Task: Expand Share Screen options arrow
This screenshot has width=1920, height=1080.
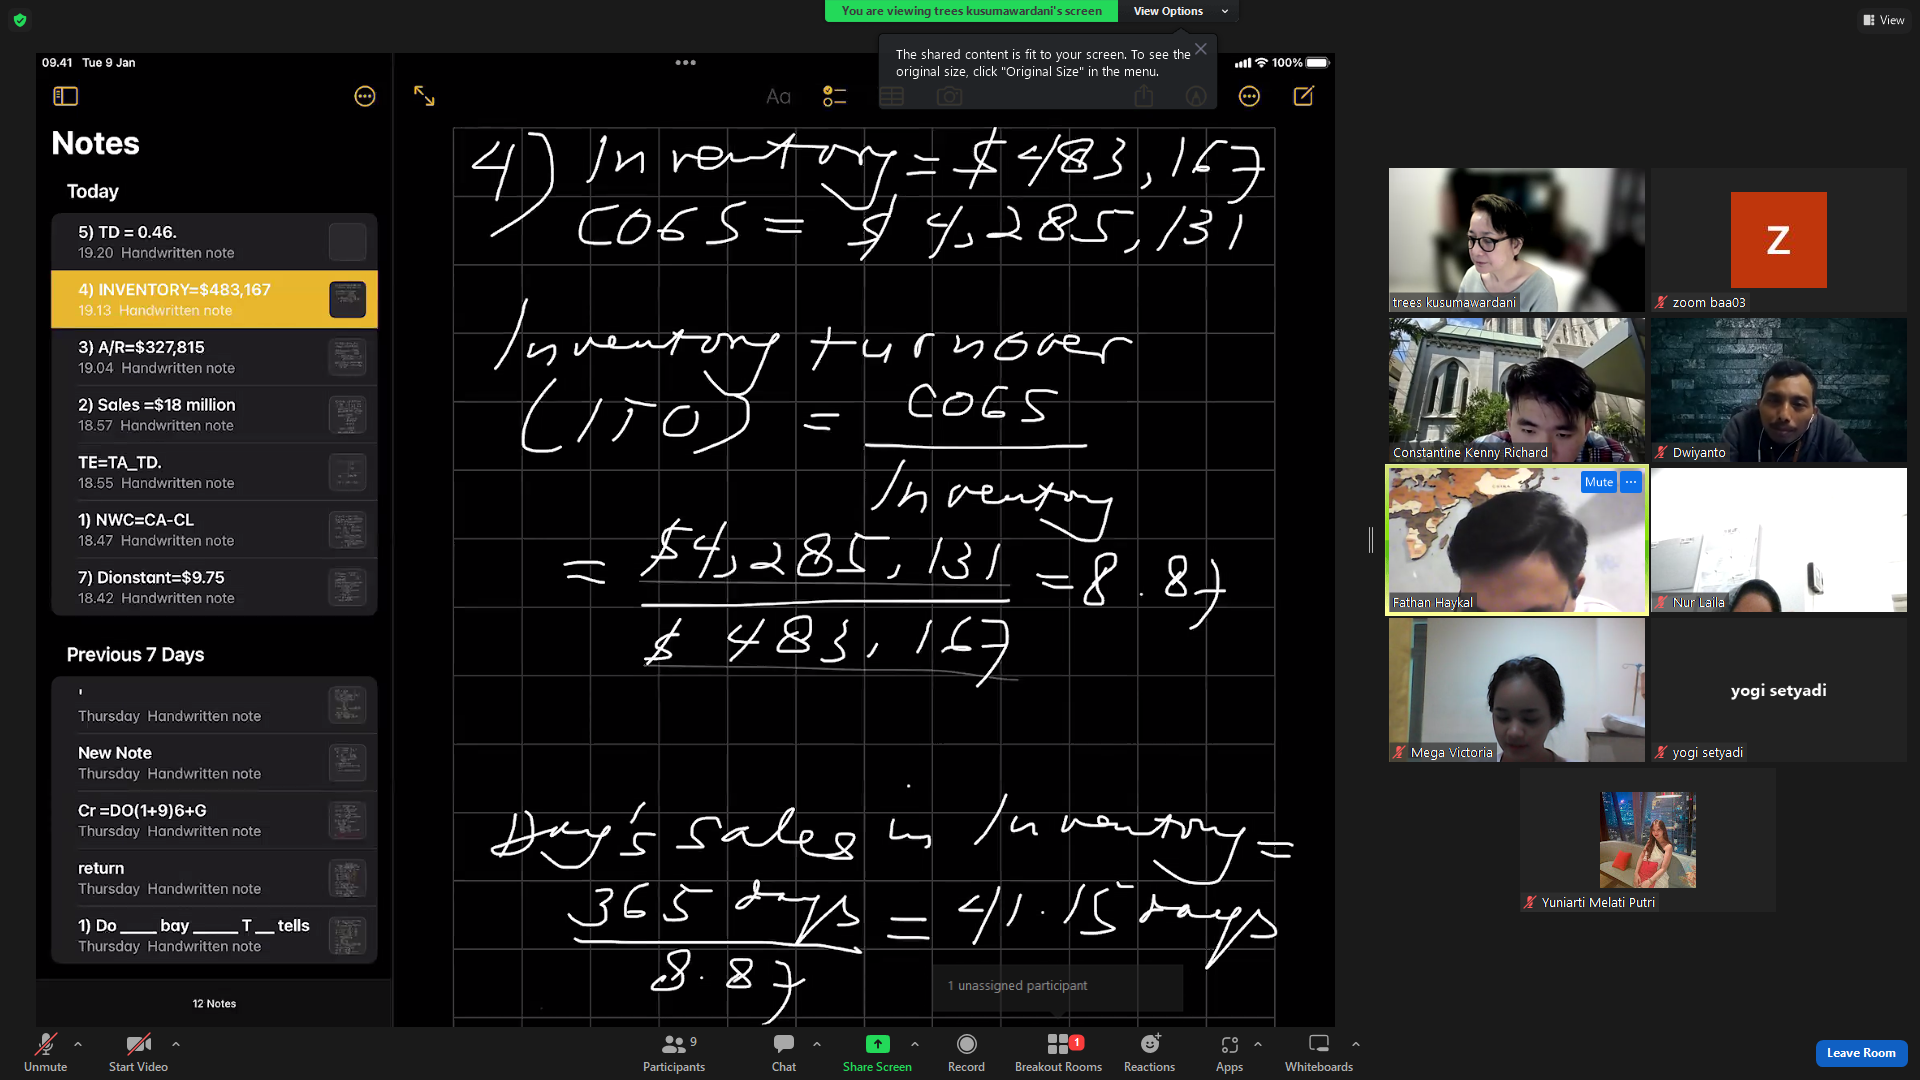Action: [915, 1044]
